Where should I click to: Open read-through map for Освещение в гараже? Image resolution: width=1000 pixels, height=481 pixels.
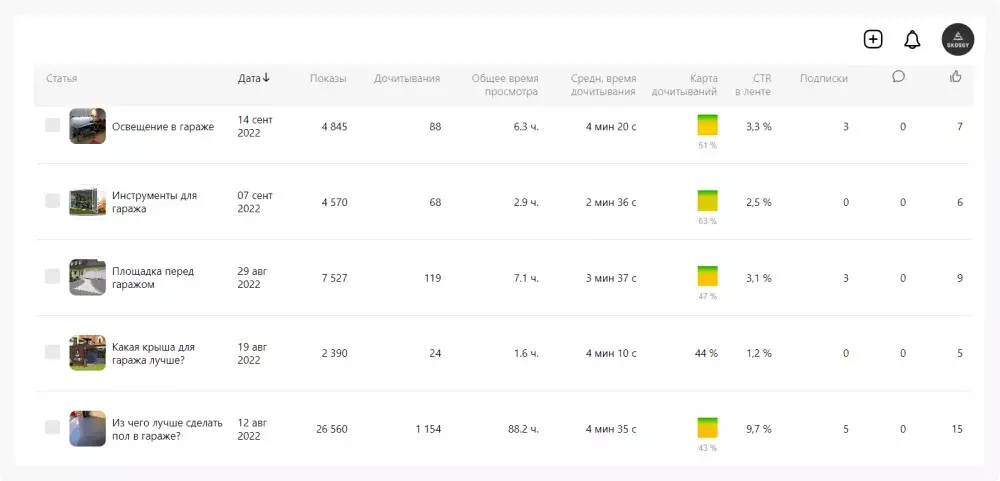(707, 126)
